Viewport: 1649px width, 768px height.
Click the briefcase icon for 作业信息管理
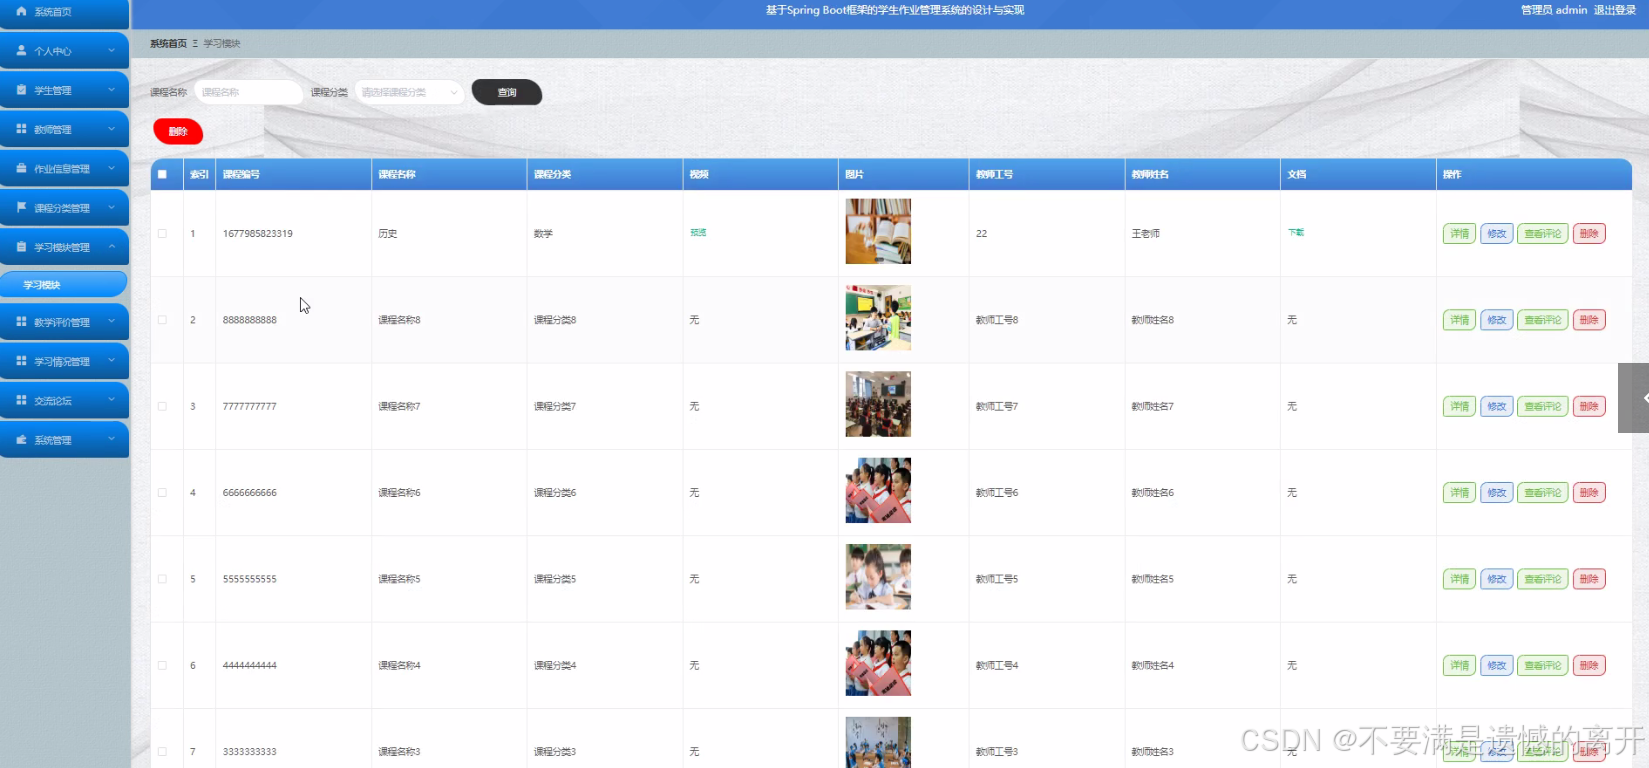[21, 168]
